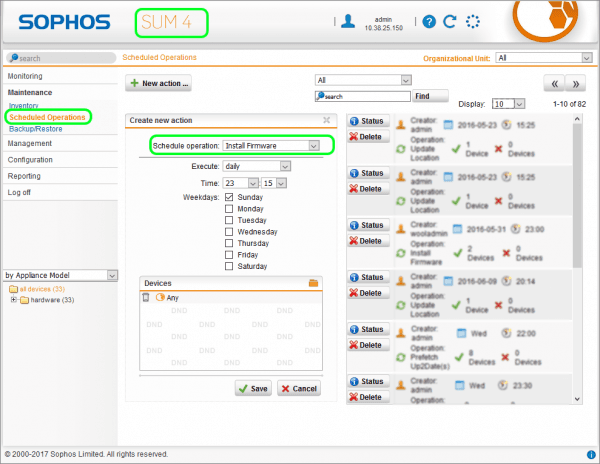
Task: Click the New action button
Action: click(158, 83)
